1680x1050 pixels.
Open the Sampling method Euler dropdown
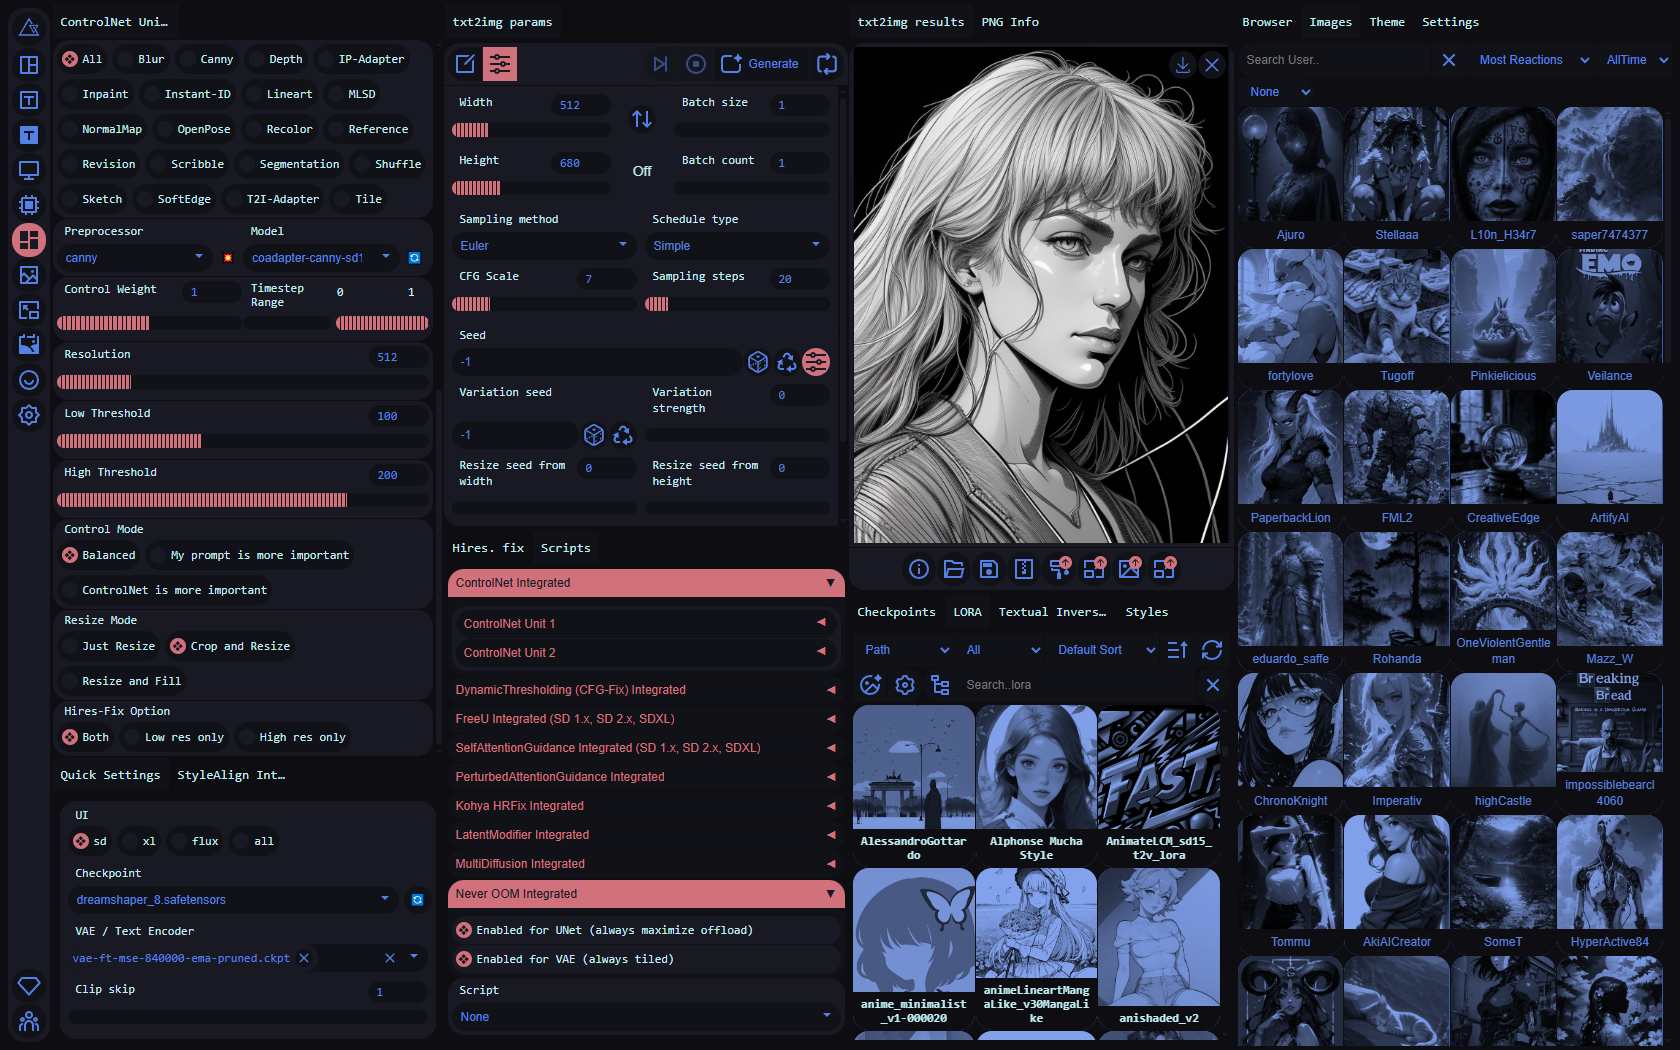[544, 246]
